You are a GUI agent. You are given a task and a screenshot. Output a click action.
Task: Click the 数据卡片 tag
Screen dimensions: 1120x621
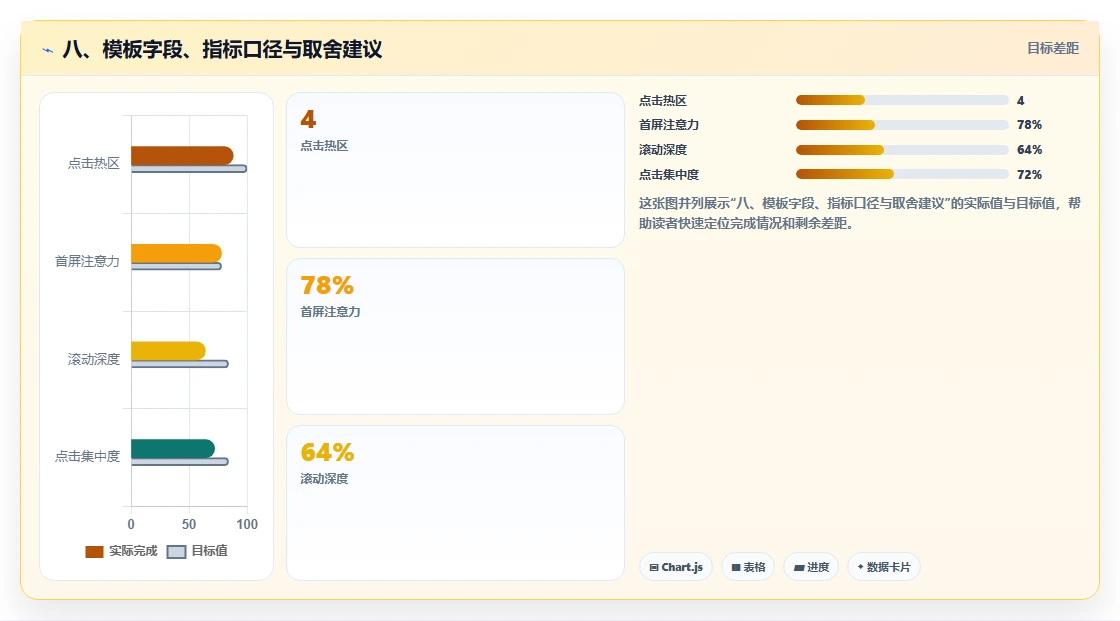[884, 567]
